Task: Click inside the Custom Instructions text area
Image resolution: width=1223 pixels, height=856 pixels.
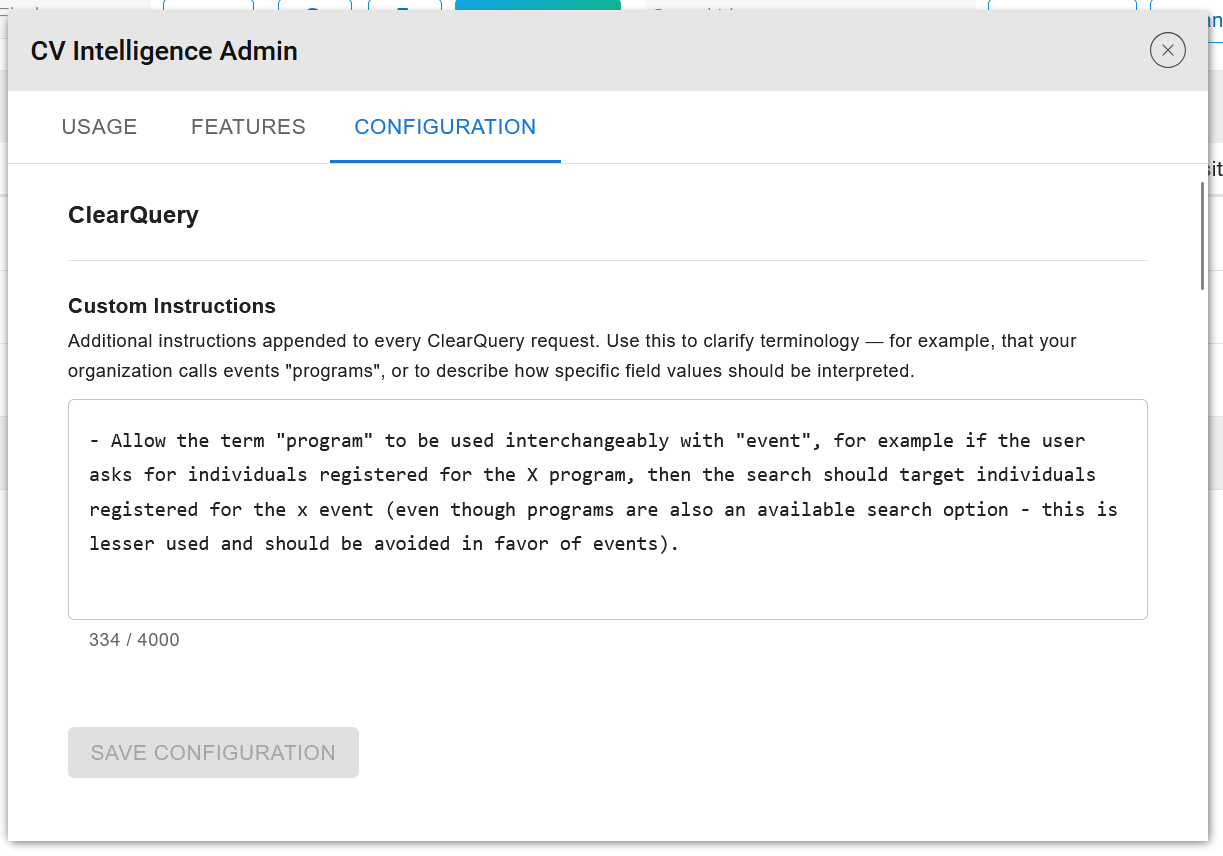Action: click(608, 509)
